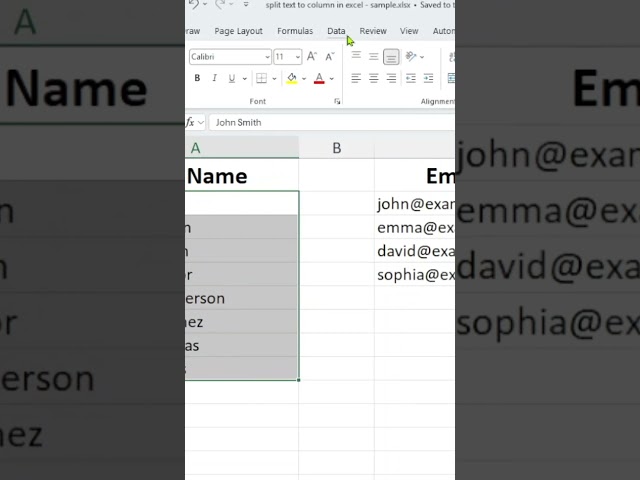Viewport: 640px width, 480px height.
Task: Toggle Bold formatting
Action: pos(197,78)
